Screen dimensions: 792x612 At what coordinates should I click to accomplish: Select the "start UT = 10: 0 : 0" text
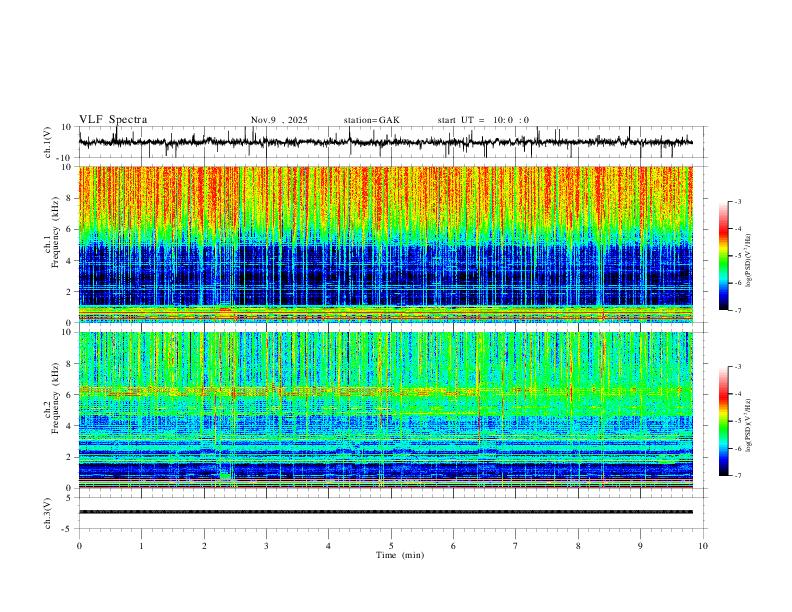point(483,120)
